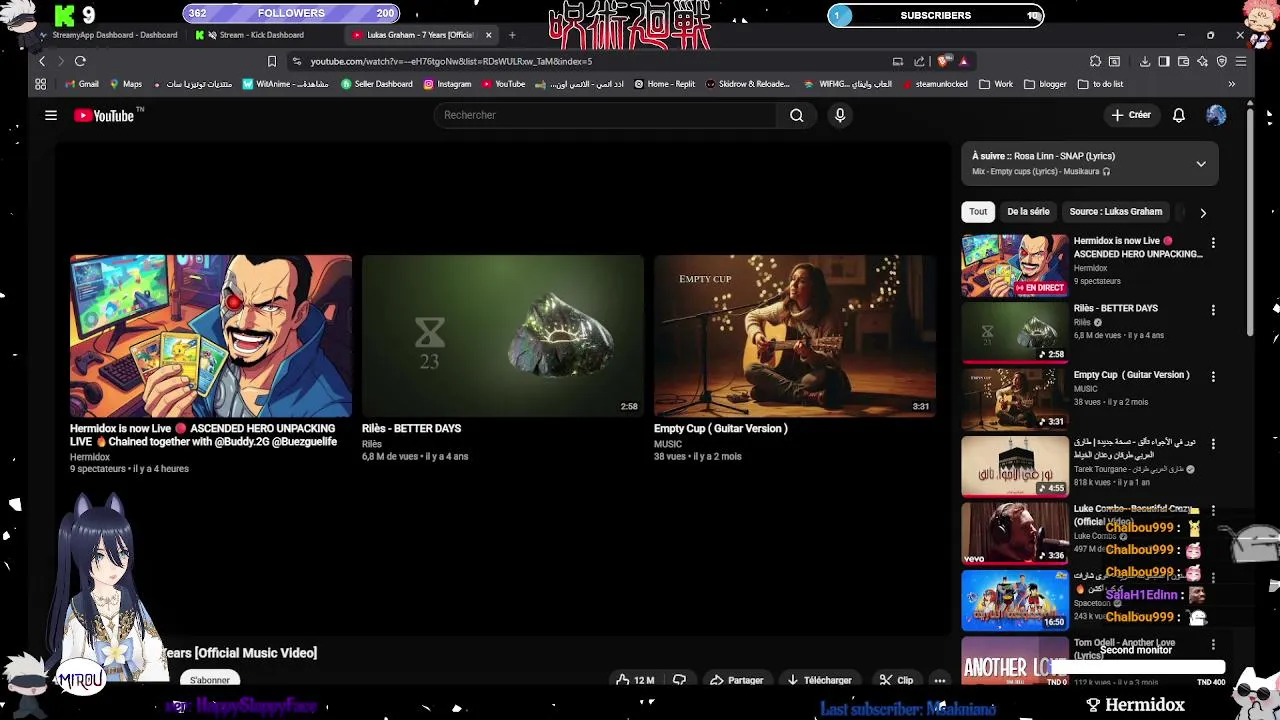Open YouTube notifications bell
Screen dimensions: 1280x720
pos(1179,115)
